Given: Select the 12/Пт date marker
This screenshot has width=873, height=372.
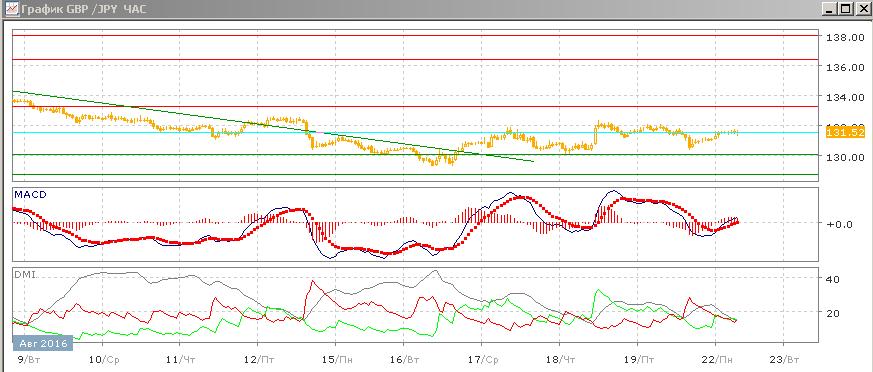Looking at the screenshot, I should pos(258,359).
